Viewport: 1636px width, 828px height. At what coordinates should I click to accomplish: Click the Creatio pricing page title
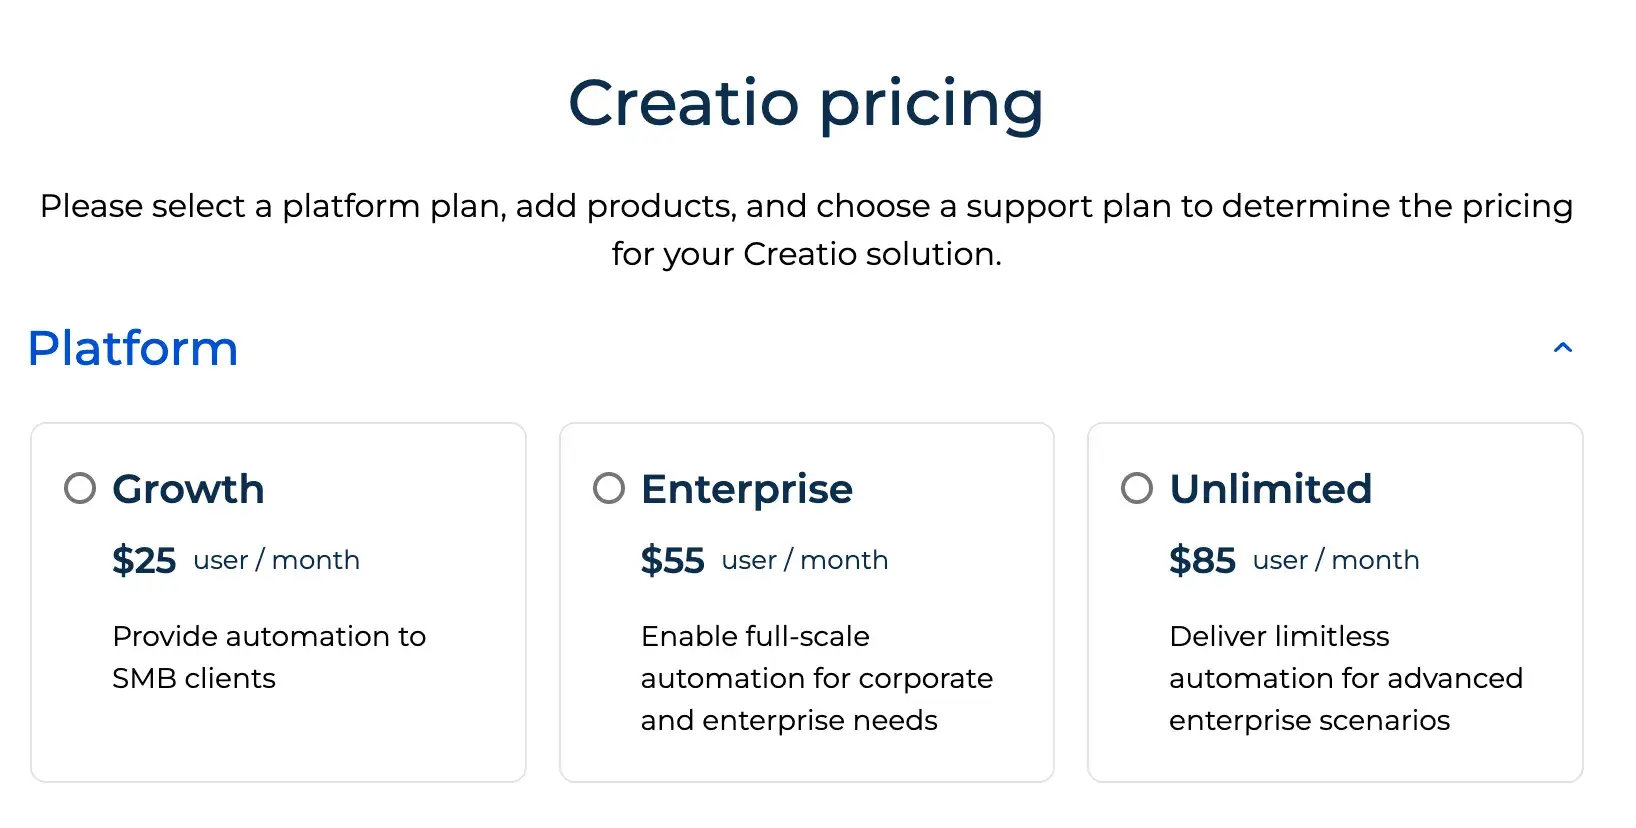[807, 102]
